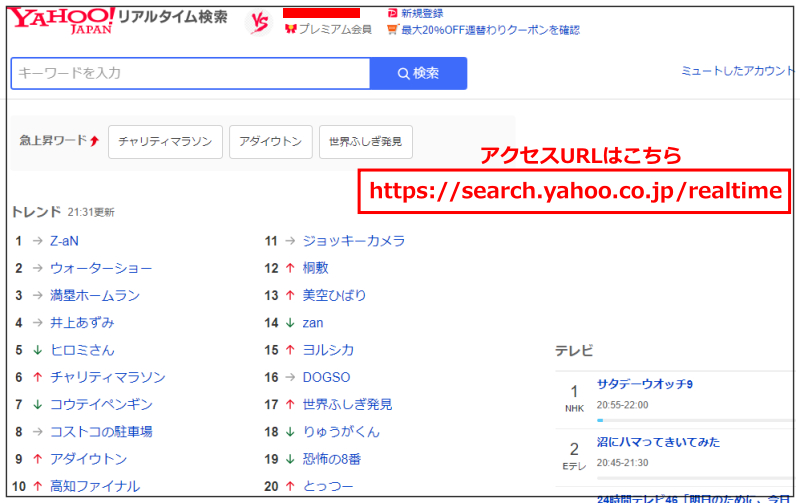
Task: Open trend rank 6 チャリティマラソン link
Action: 108,378
